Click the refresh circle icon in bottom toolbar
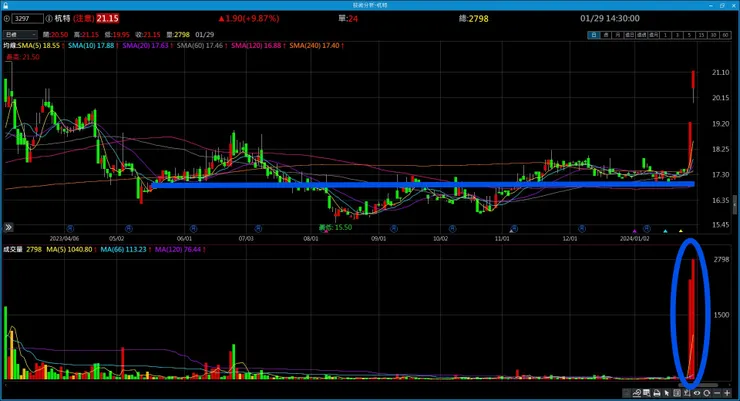Image resolution: width=740 pixels, height=401 pixels. [706, 393]
